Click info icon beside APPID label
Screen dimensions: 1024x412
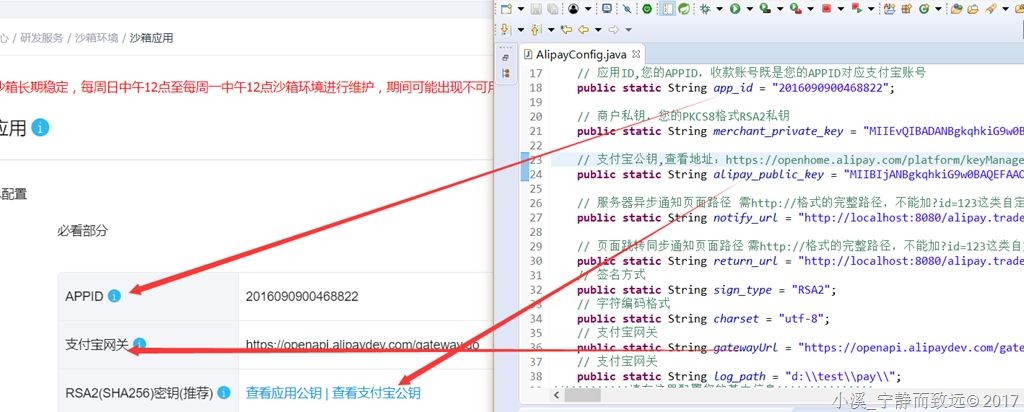[114, 296]
